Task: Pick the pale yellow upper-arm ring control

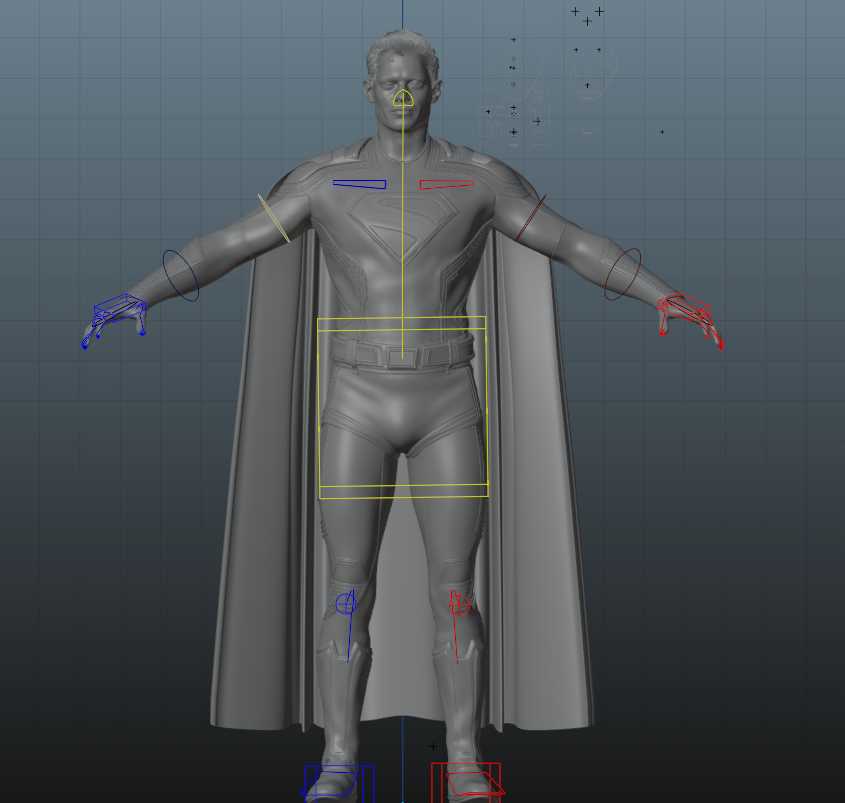Action: [x=274, y=218]
